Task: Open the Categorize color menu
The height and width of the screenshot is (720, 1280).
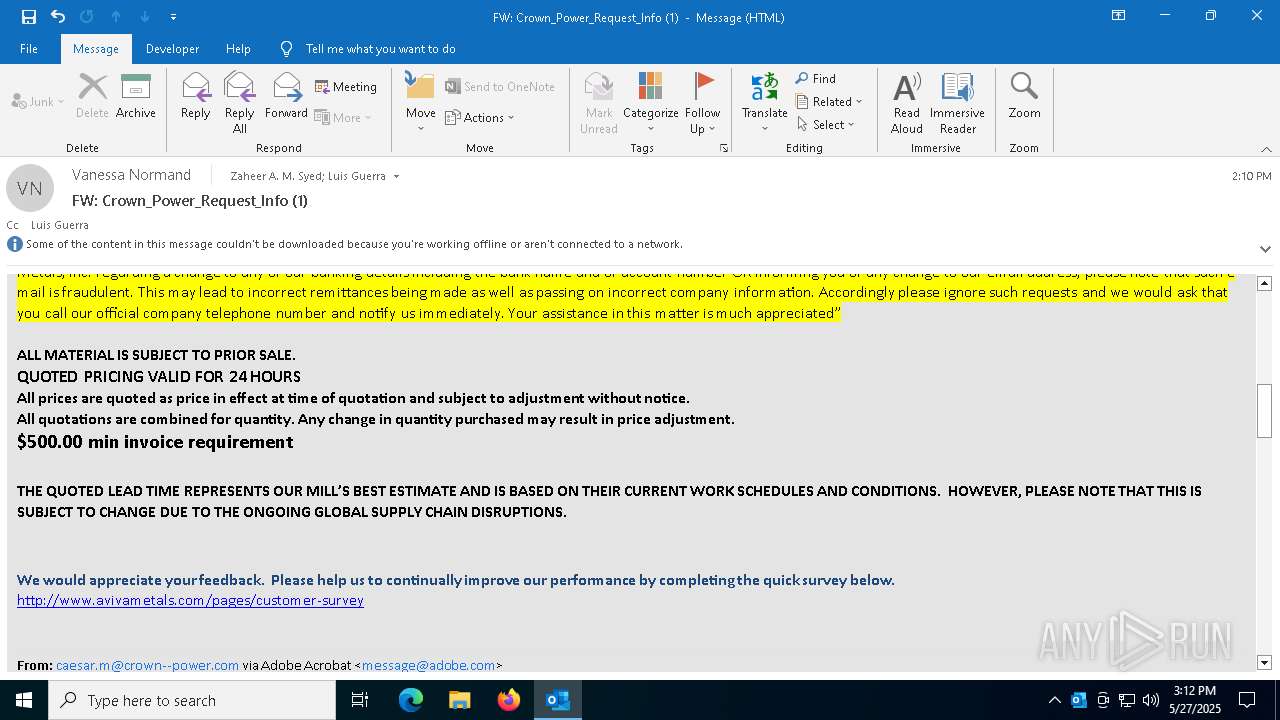Action: (651, 103)
